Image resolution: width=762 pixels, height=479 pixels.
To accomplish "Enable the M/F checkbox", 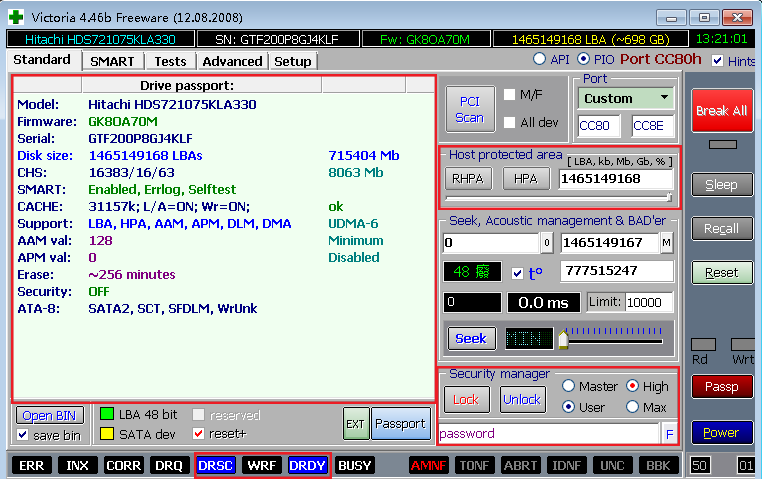I will 509,94.
